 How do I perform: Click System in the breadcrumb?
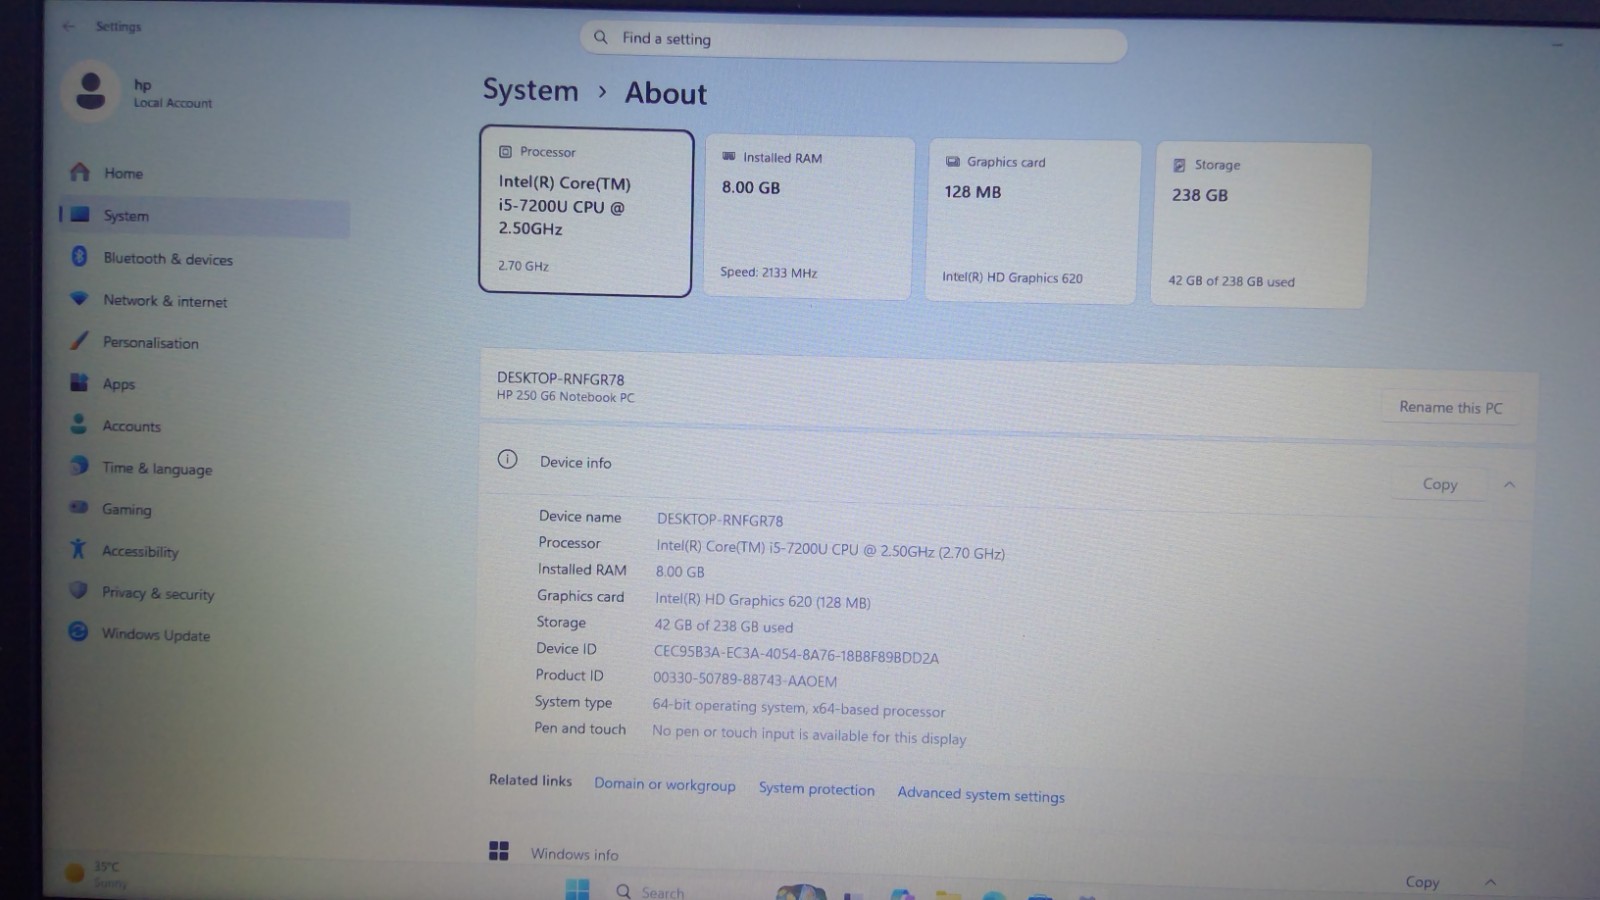(531, 90)
